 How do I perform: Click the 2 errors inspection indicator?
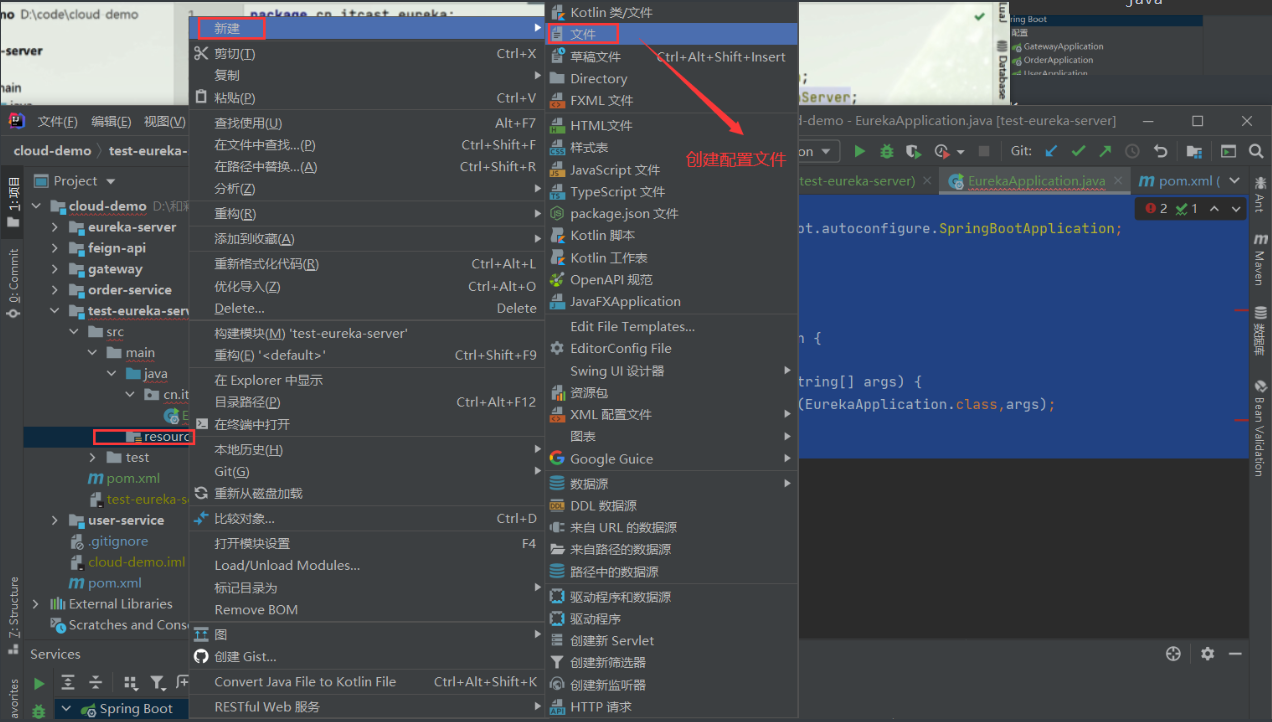(x=1157, y=209)
